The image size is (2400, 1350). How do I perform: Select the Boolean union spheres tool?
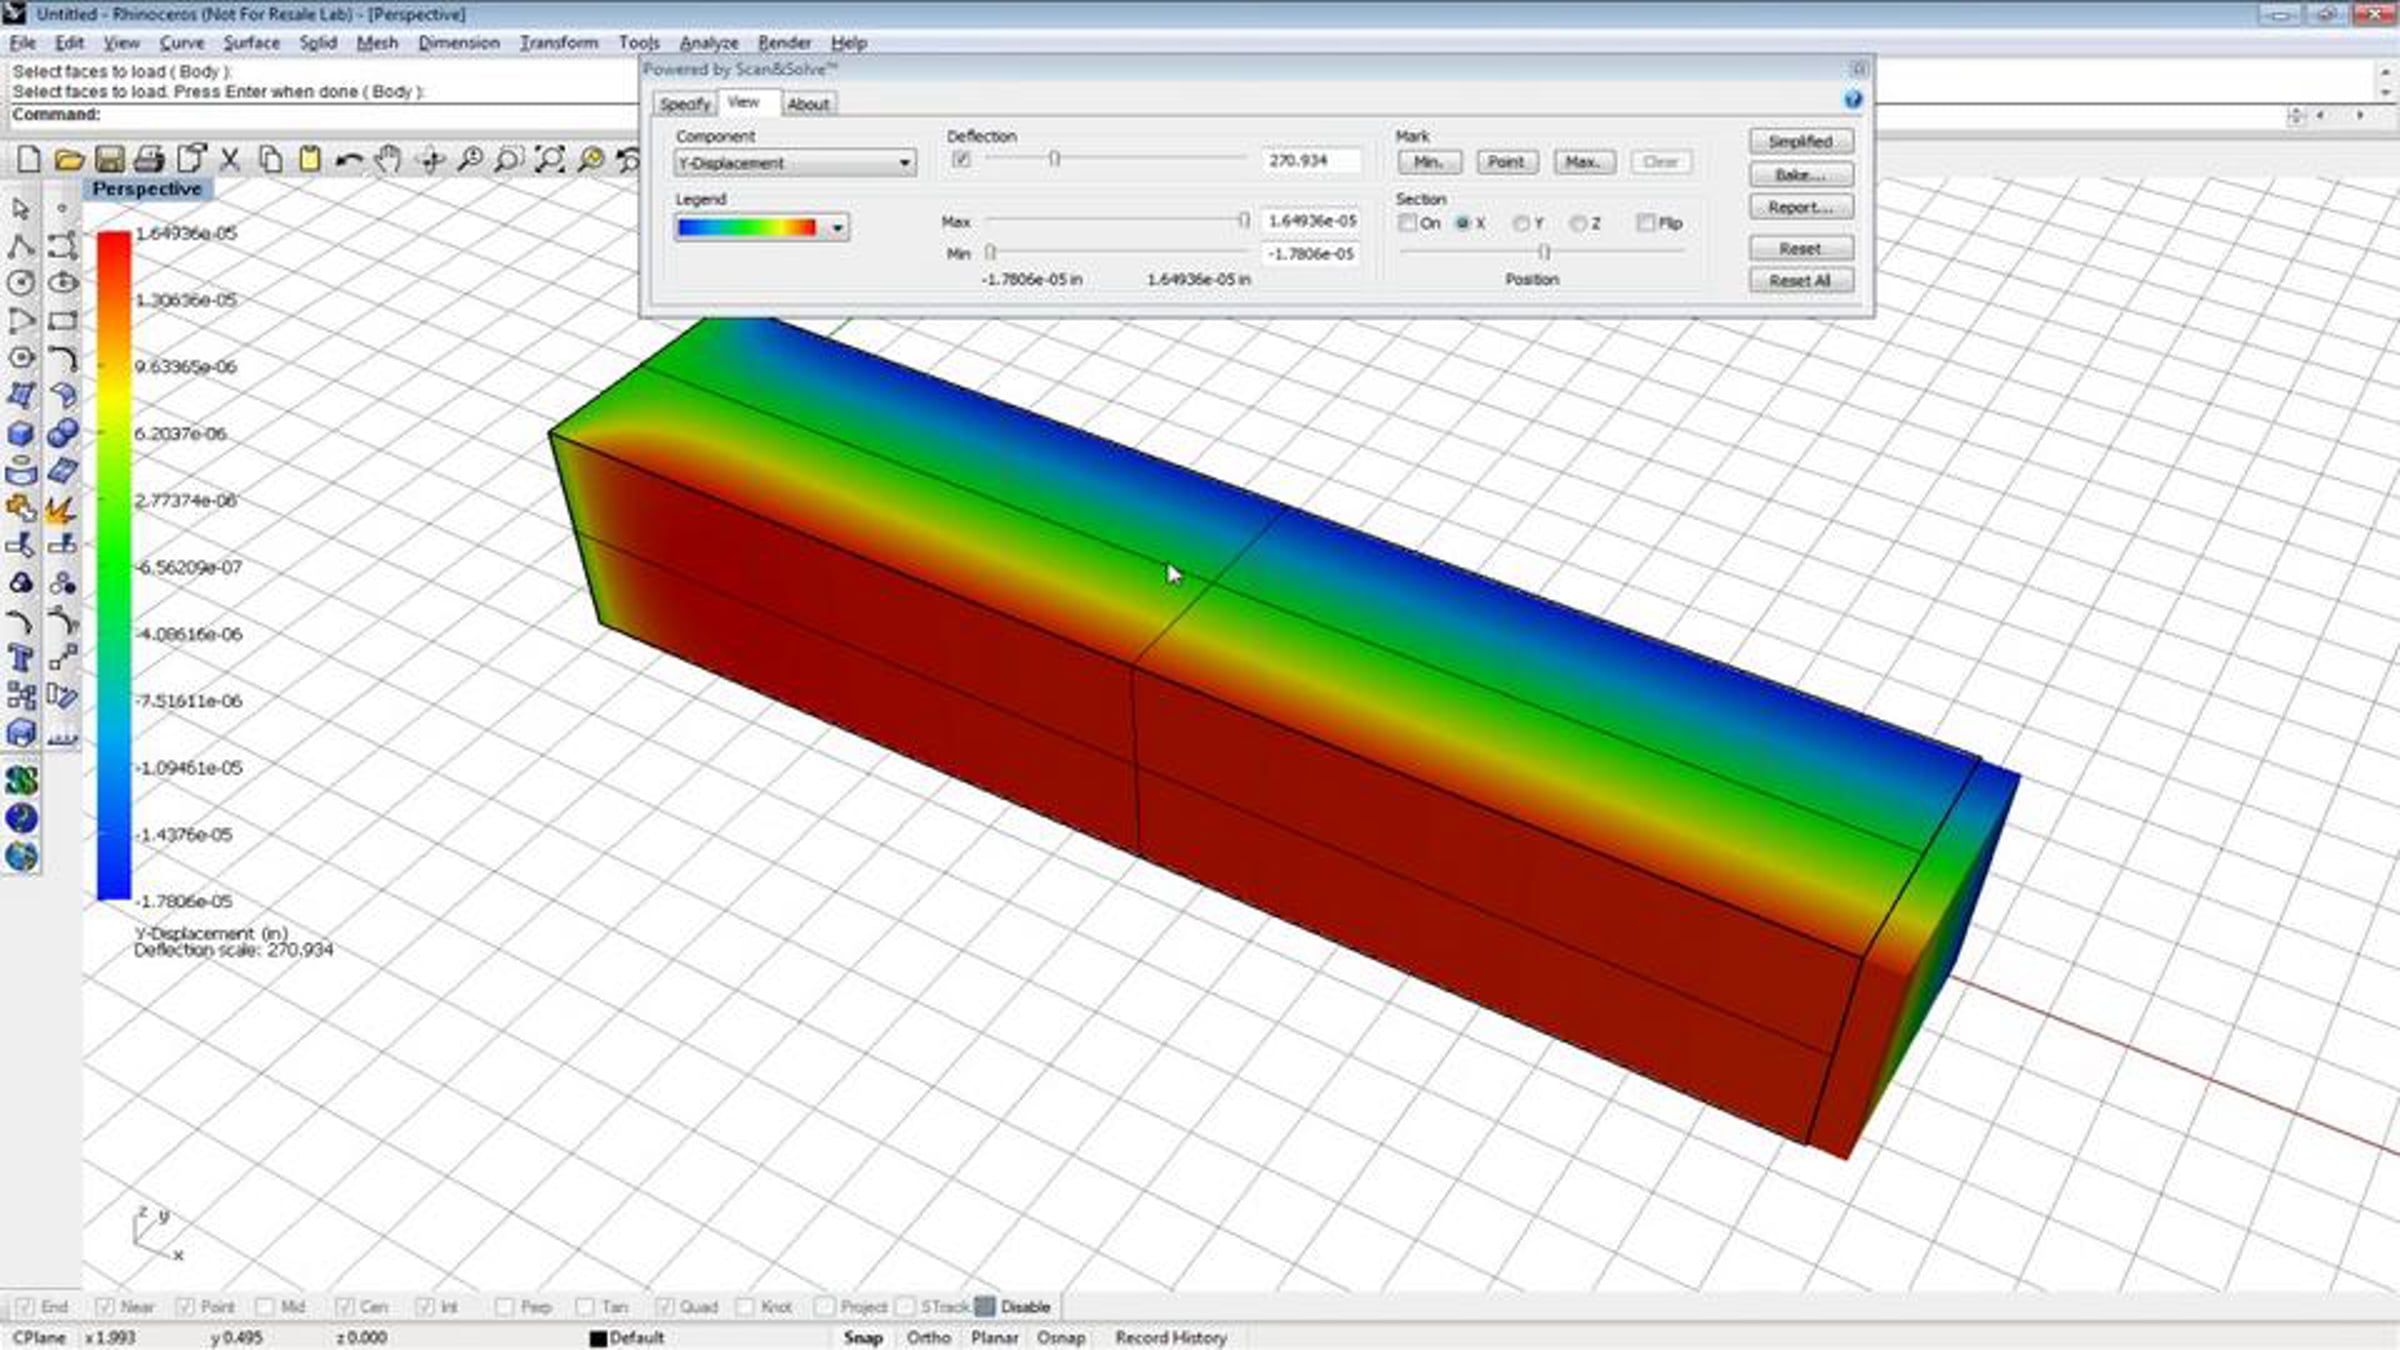pyautogui.click(x=62, y=434)
